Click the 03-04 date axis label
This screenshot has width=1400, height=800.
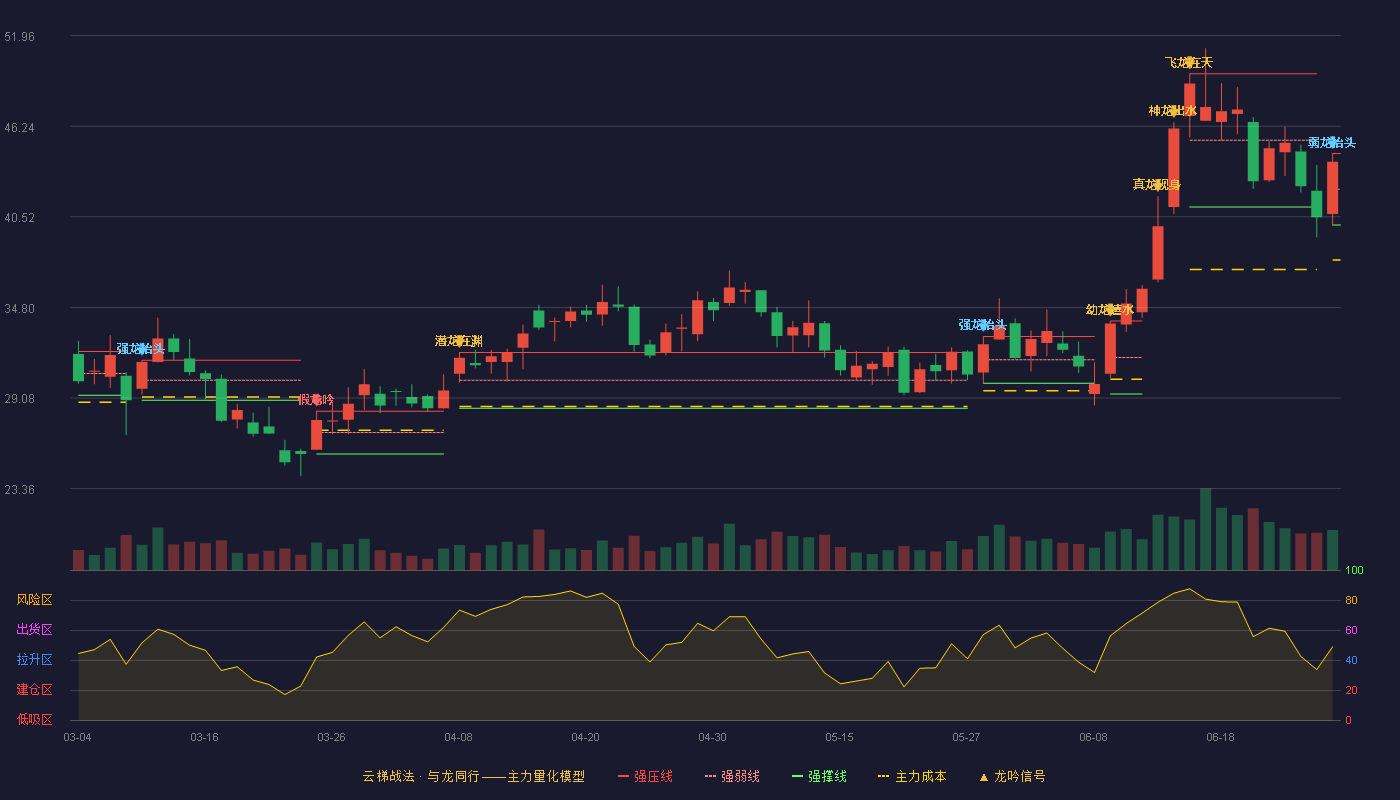click(77, 737)
